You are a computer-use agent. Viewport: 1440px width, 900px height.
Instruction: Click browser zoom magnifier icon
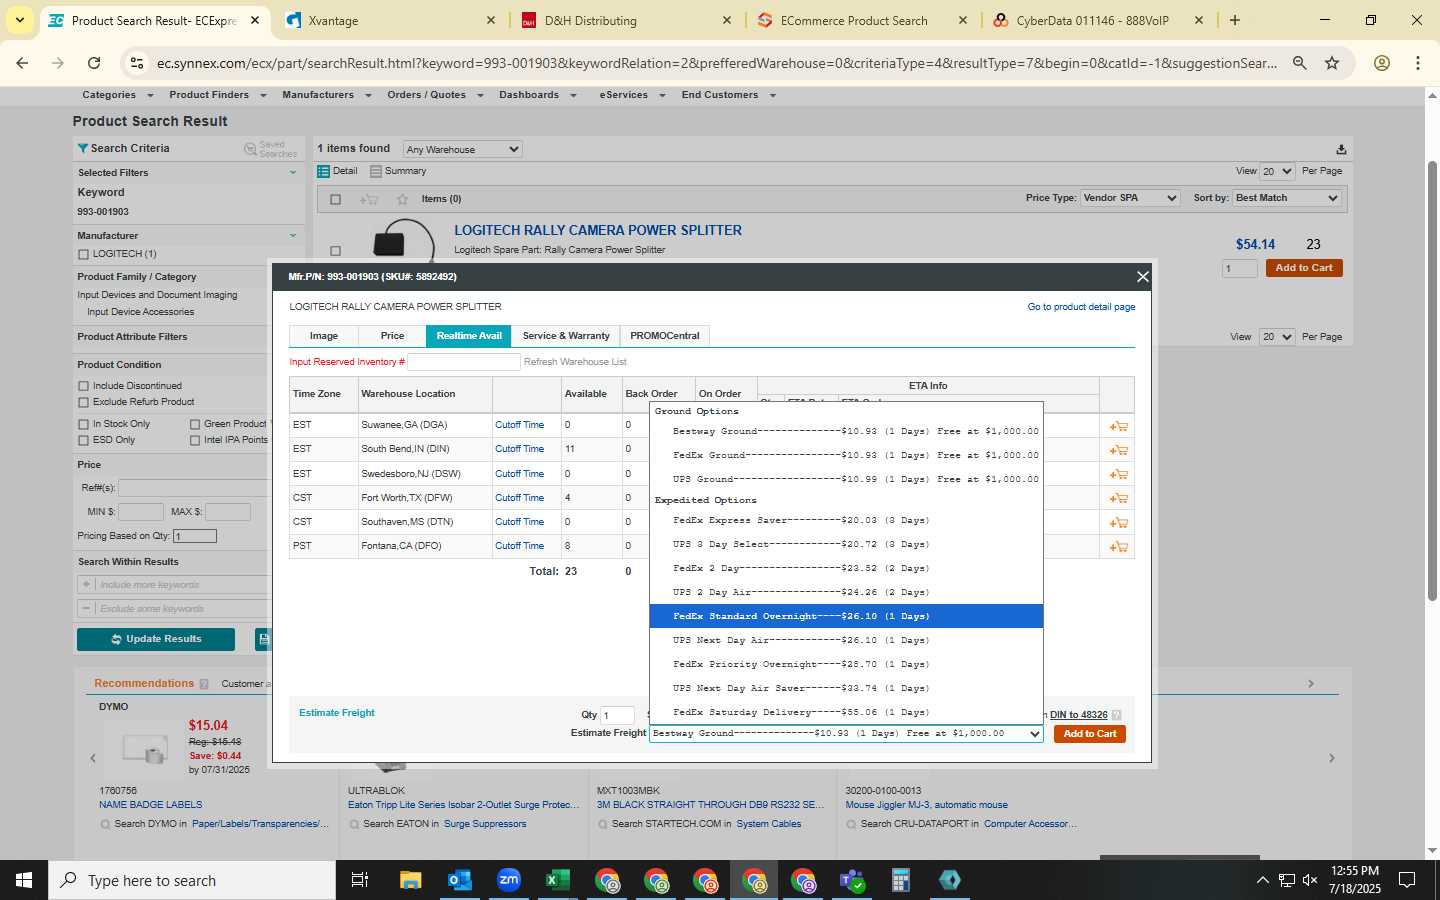(1299, 63)
